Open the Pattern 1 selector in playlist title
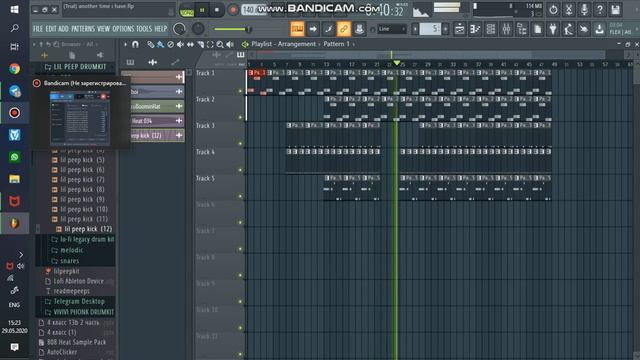 (x=336, y=44)
